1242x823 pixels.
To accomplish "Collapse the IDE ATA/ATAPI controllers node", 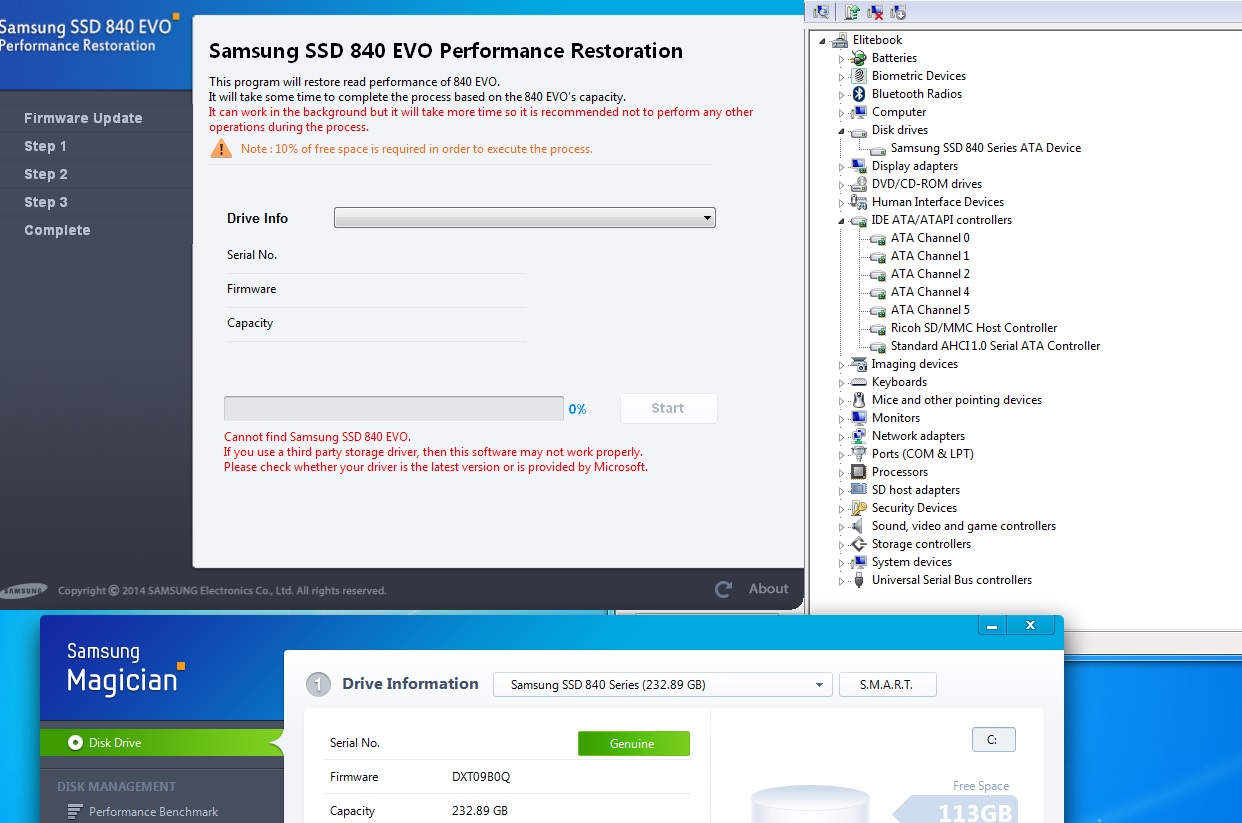I will tap(842, 221).
